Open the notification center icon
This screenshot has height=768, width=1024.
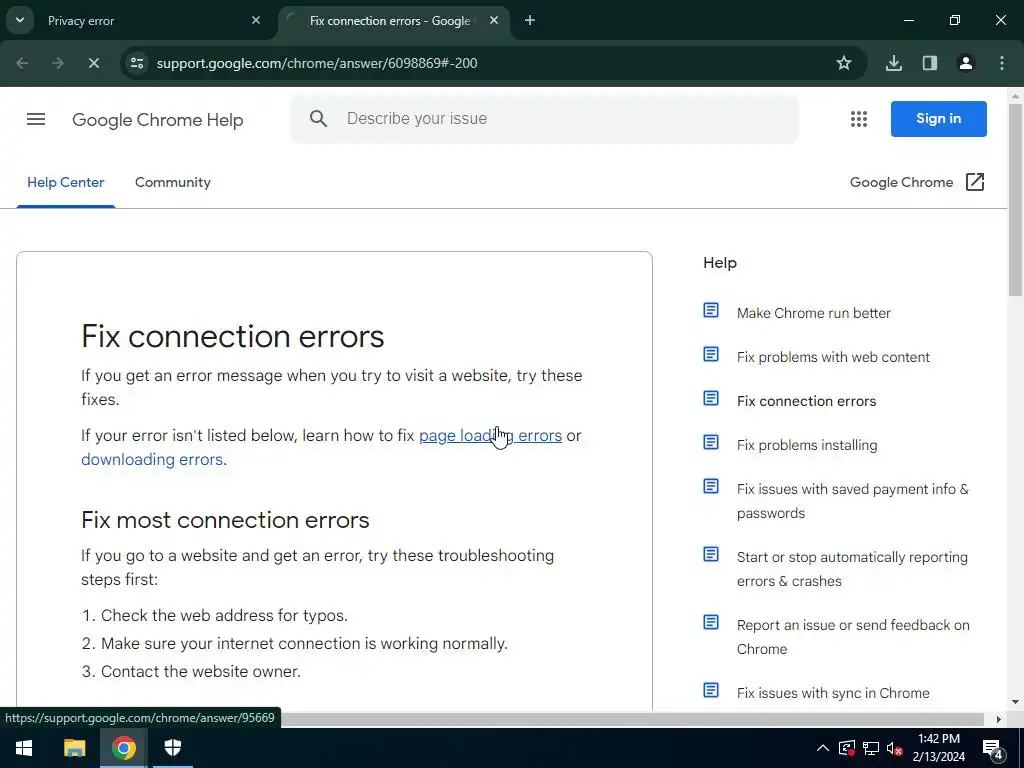[993, 748]
